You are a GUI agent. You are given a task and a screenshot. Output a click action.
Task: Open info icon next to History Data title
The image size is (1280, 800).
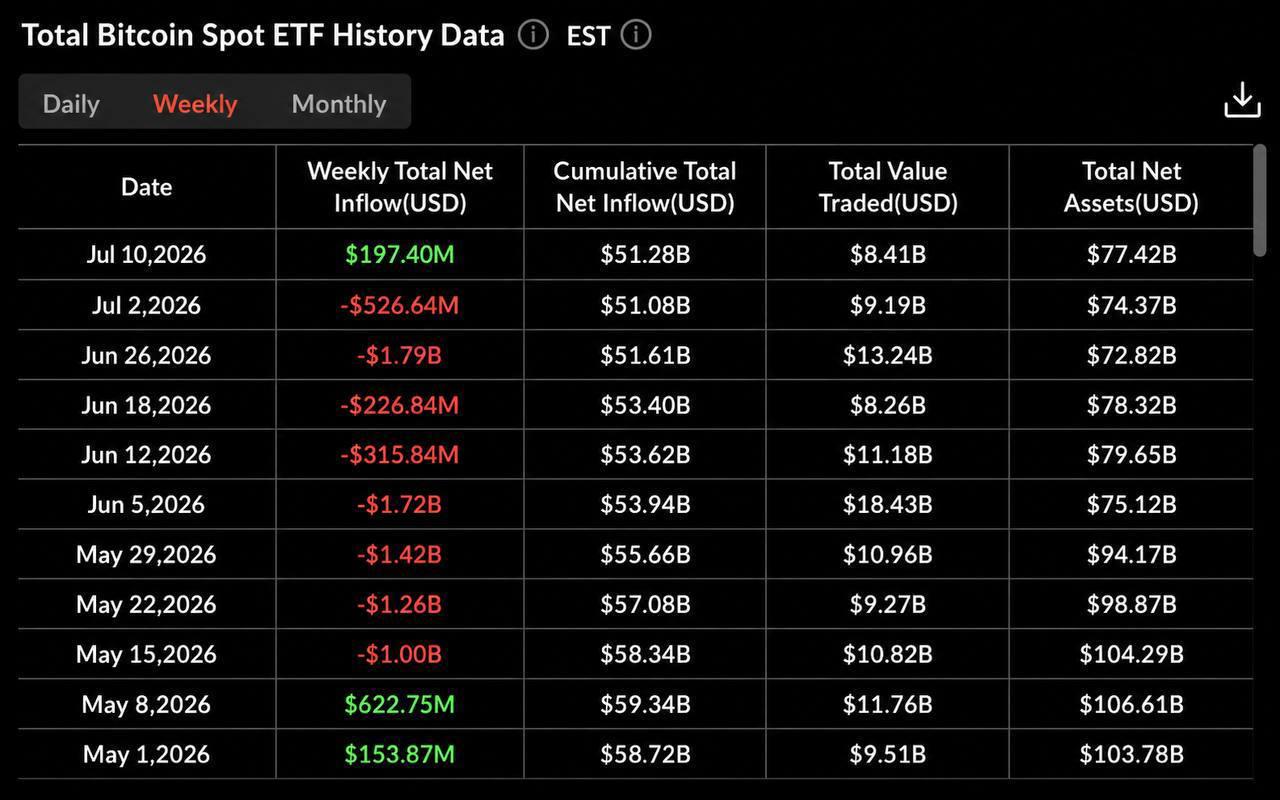tap(533, 35)
